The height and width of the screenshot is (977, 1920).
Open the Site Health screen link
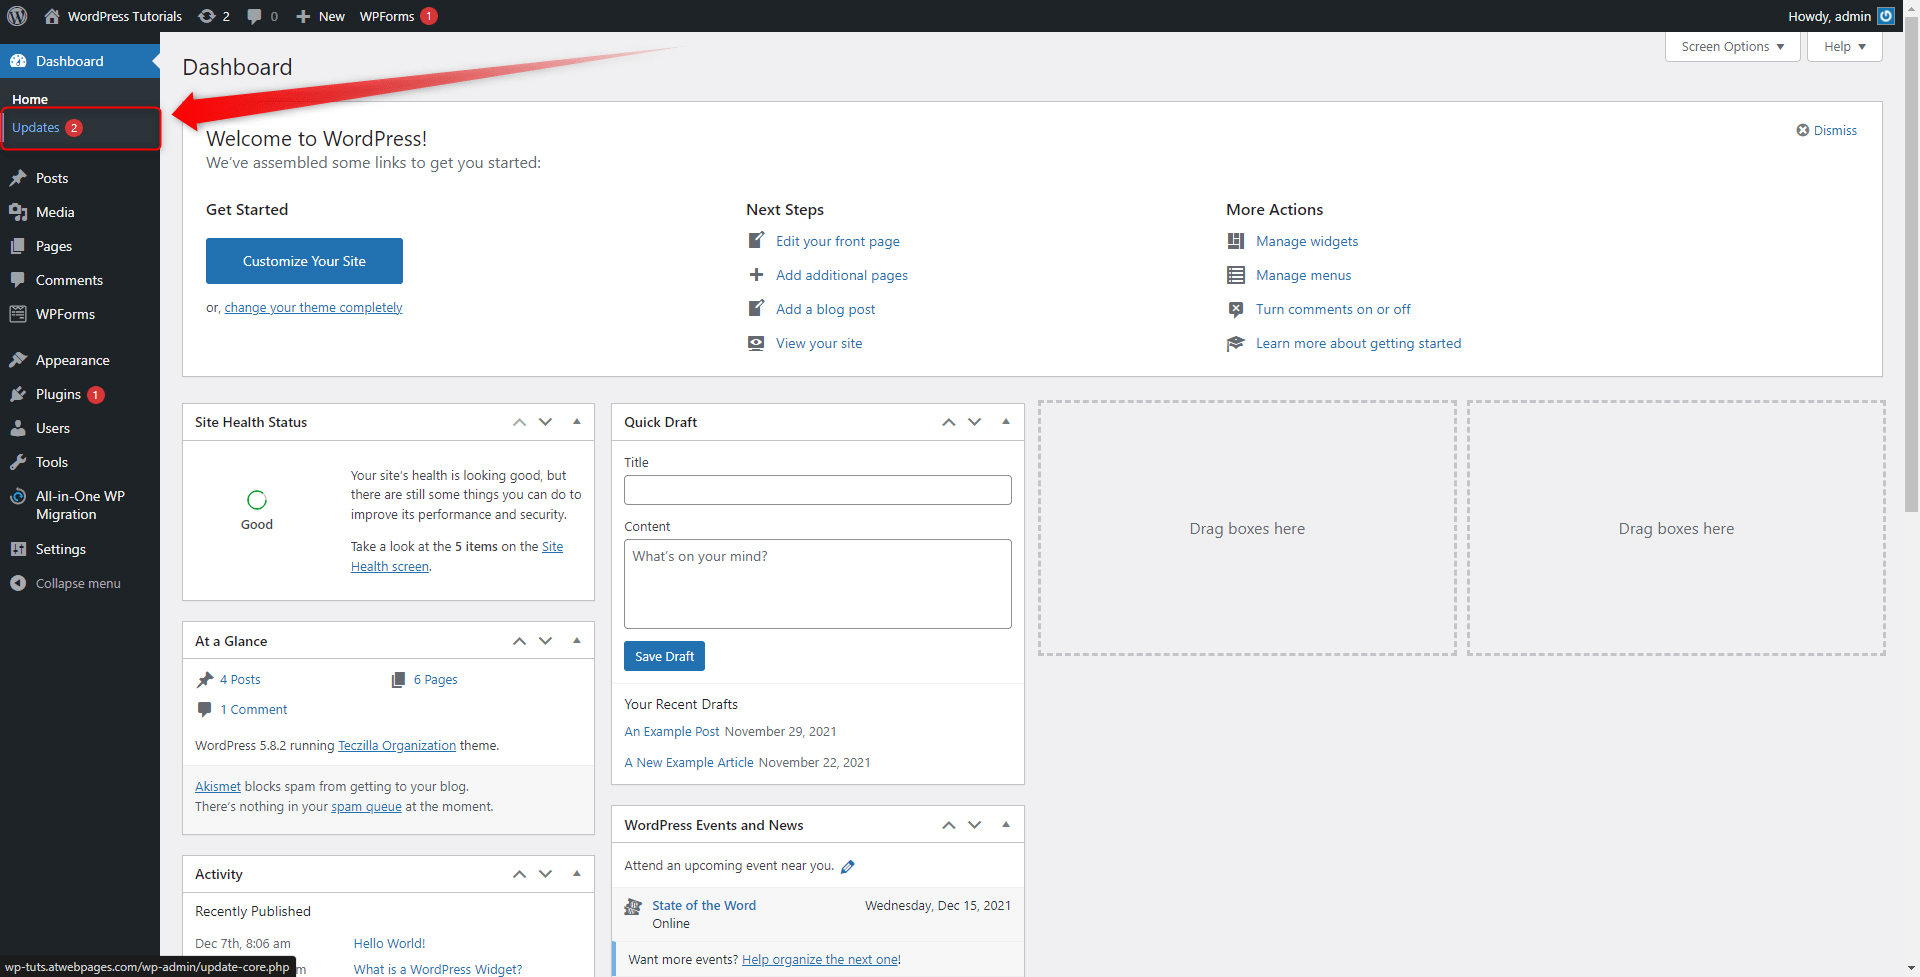pyautogui.click(x=457, y=556)
